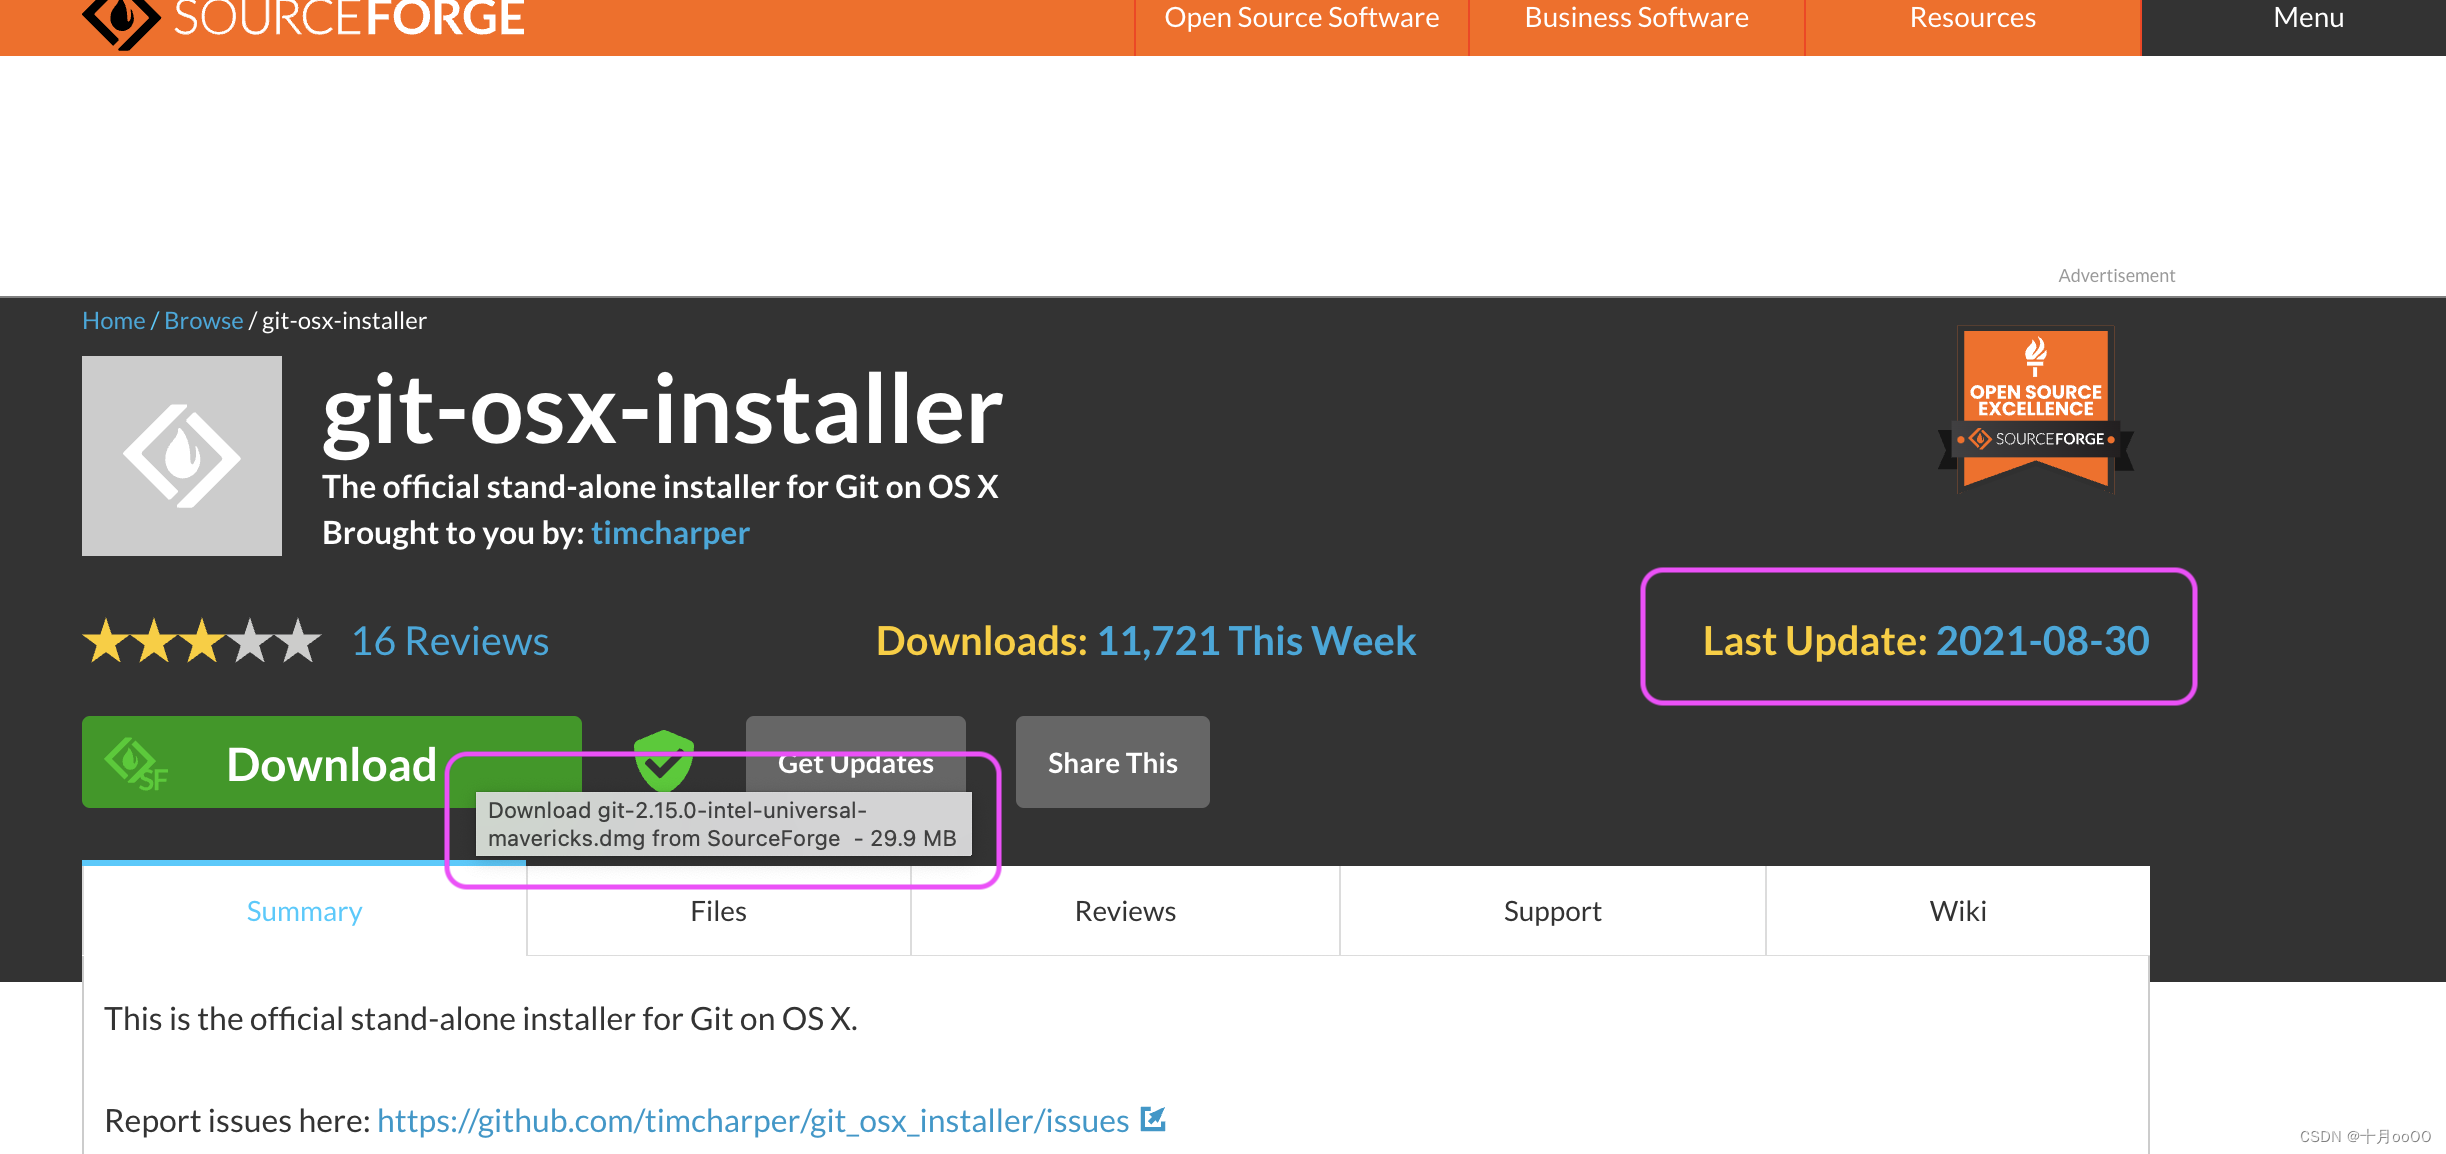Open the Business Software menu

(1636, 18)
